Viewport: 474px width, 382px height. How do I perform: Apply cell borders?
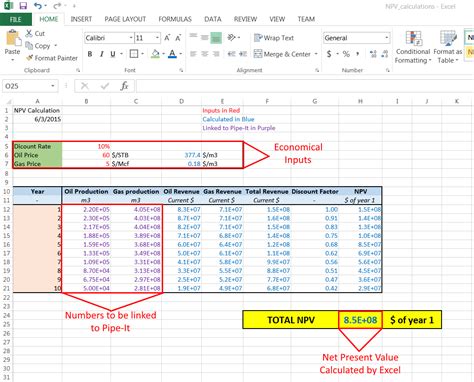point(134,54)
